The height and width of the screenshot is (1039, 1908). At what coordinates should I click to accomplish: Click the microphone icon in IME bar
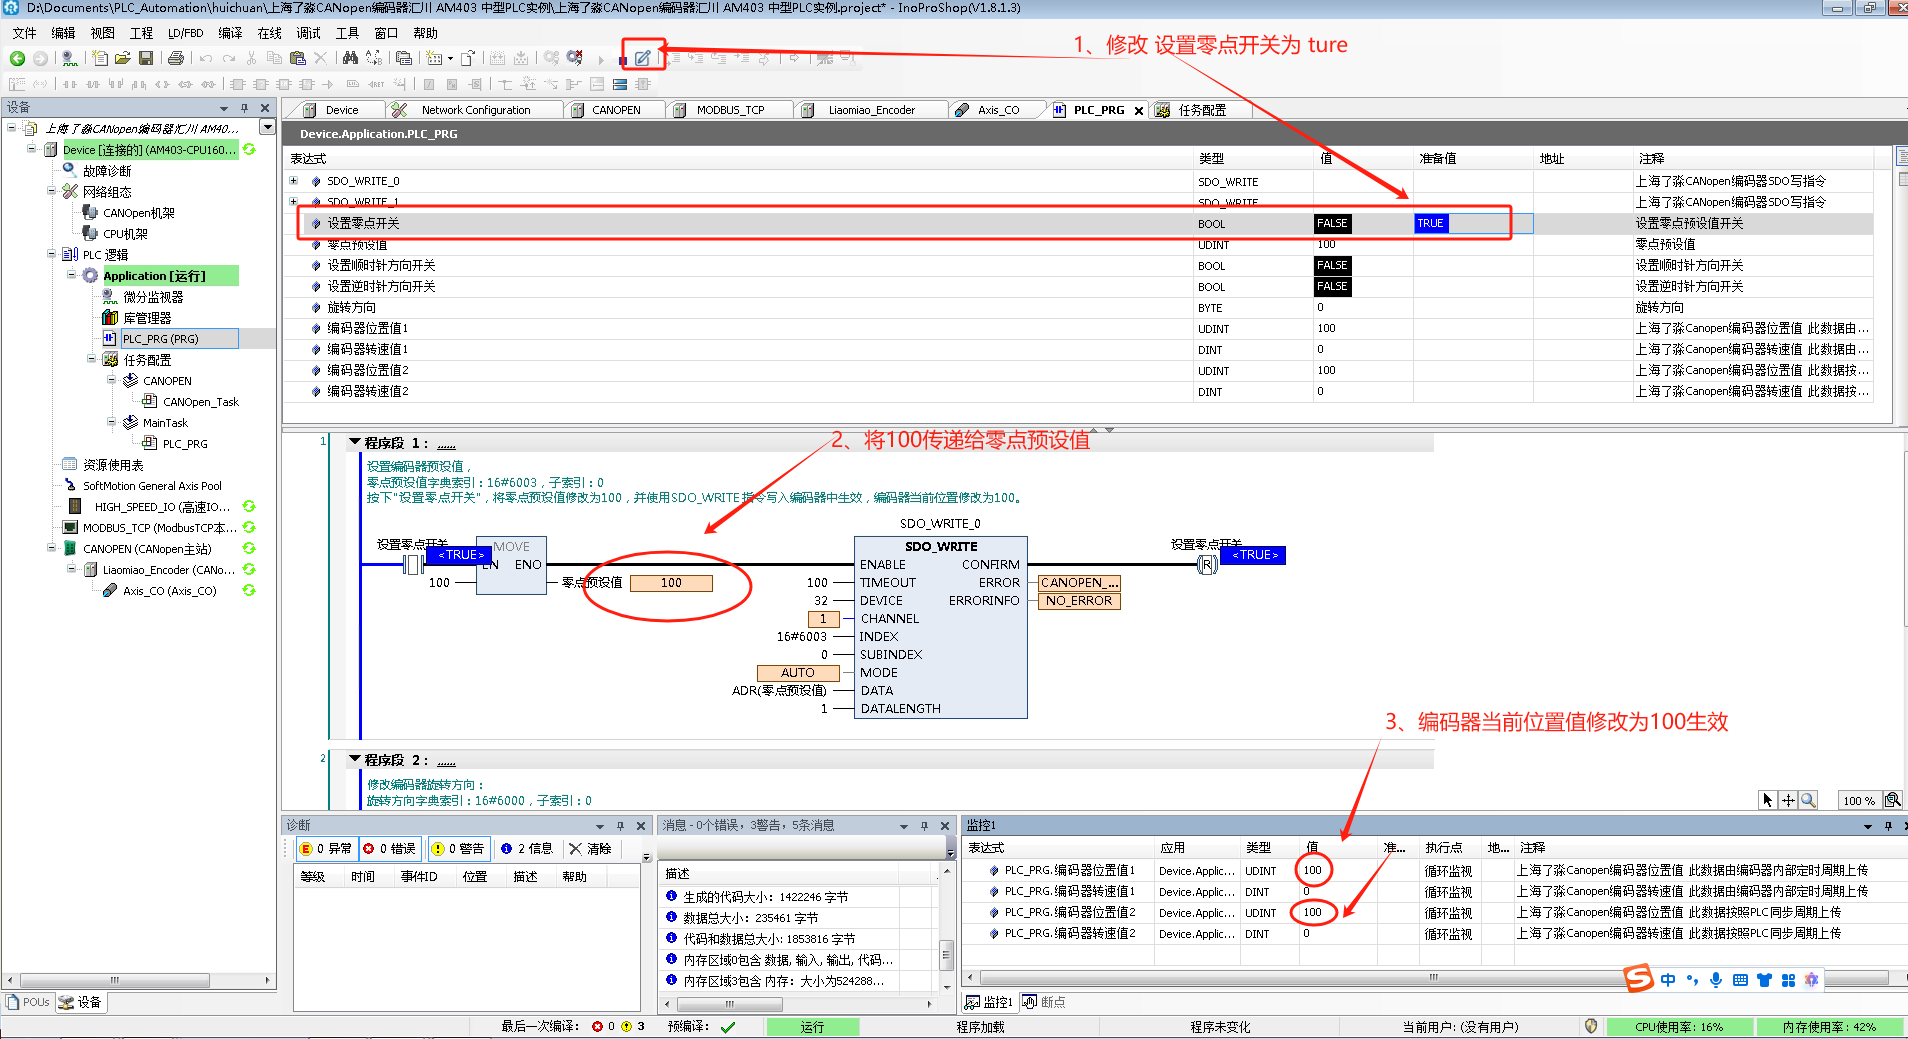[x=1716, y=979]
